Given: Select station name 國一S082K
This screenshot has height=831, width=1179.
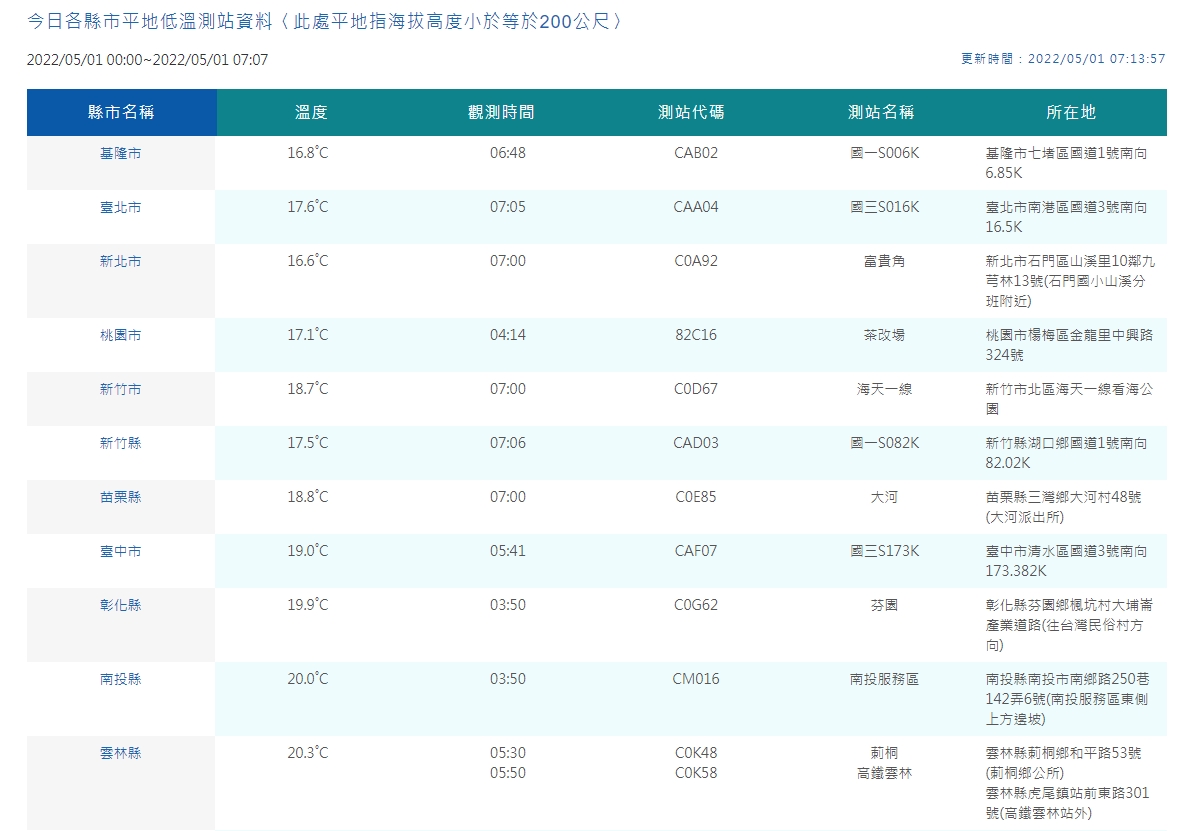Looking at the screenshot, I should (884, 444).
